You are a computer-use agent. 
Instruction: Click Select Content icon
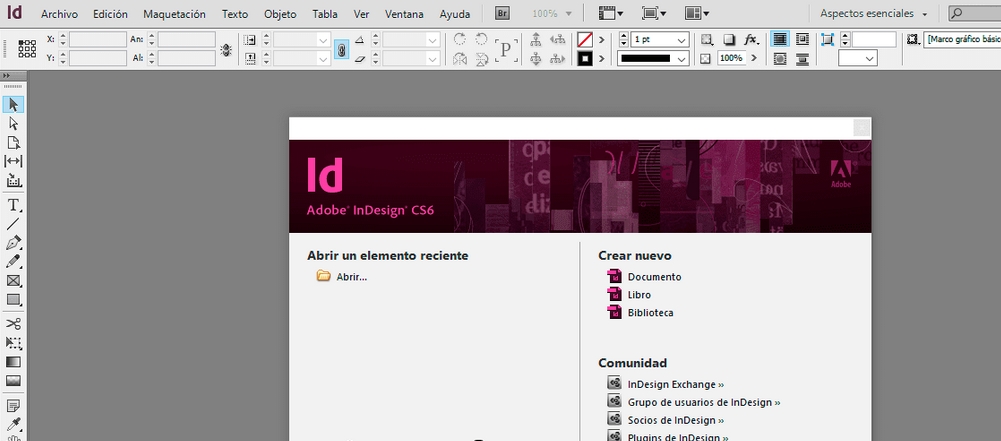pyautogui.click(x=536, y=59)
